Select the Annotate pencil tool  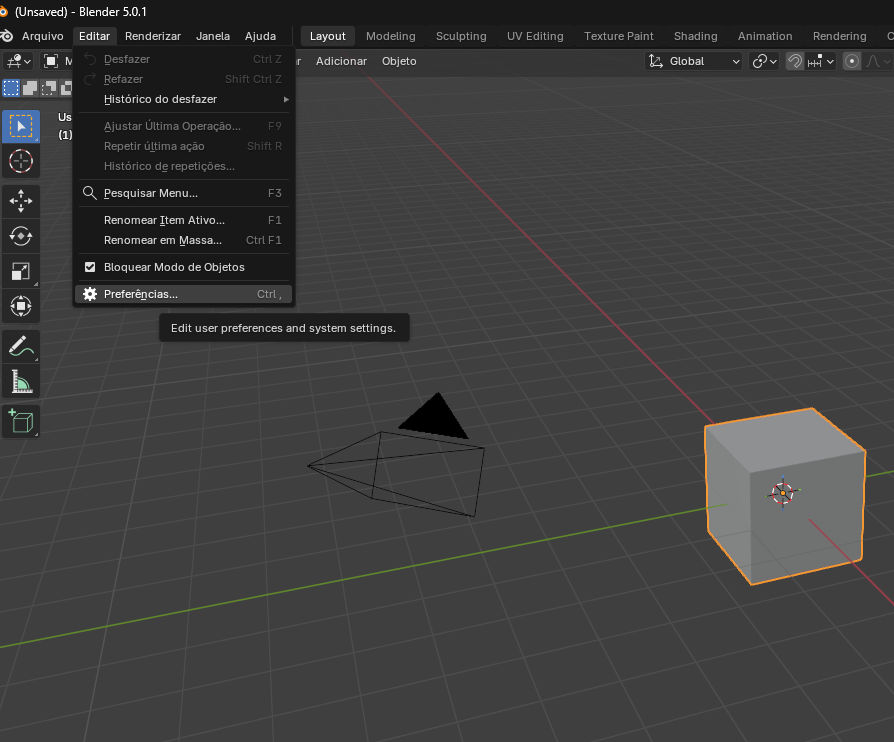21,346
